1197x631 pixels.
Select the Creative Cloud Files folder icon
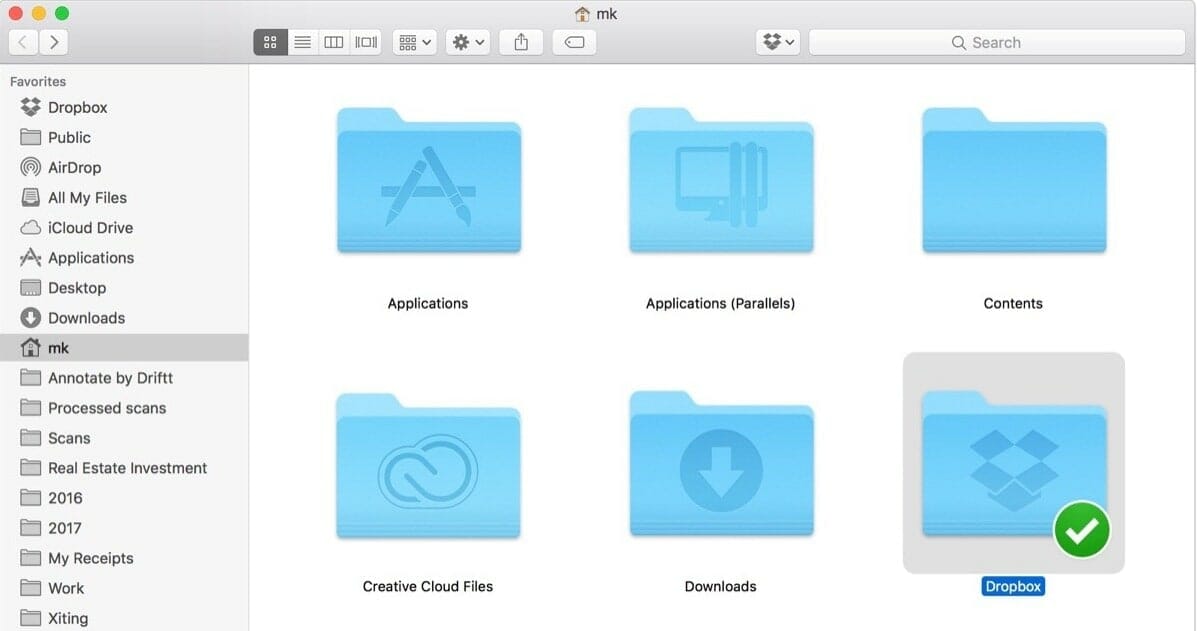(428, 465)
